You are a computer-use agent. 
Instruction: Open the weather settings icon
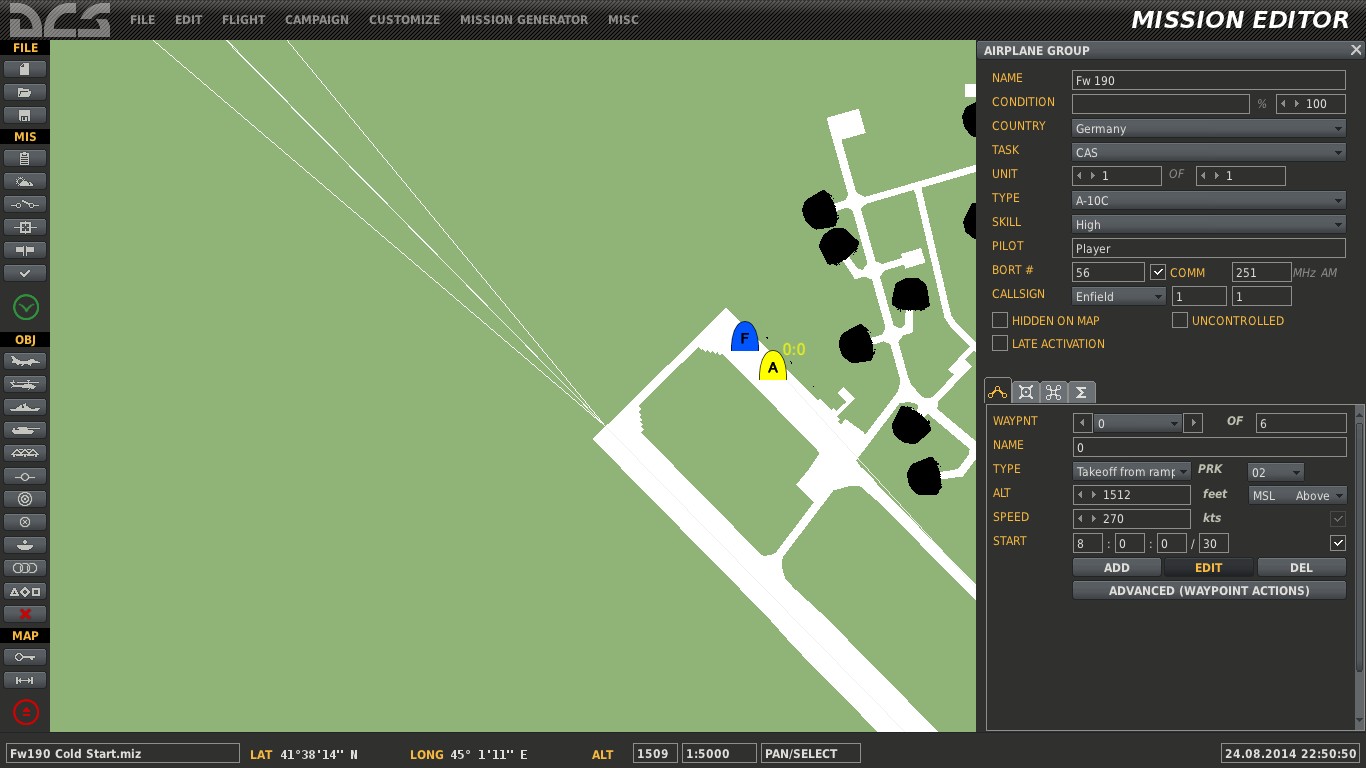(x=25, y=181)
